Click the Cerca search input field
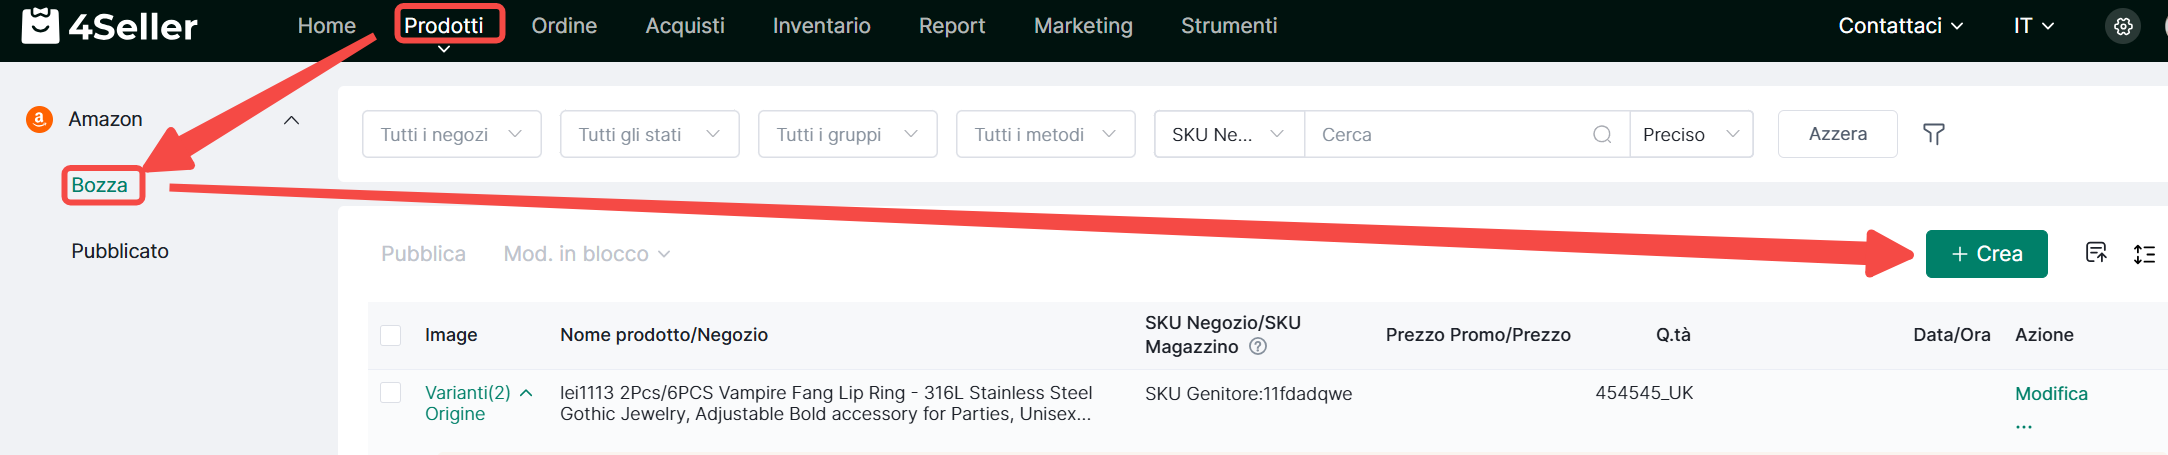Screen dimensions: 2168x455 [x=1450, y=134]
